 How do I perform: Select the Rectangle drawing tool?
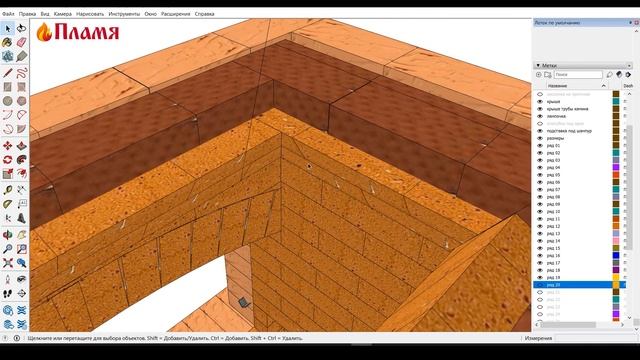(8, 87)
